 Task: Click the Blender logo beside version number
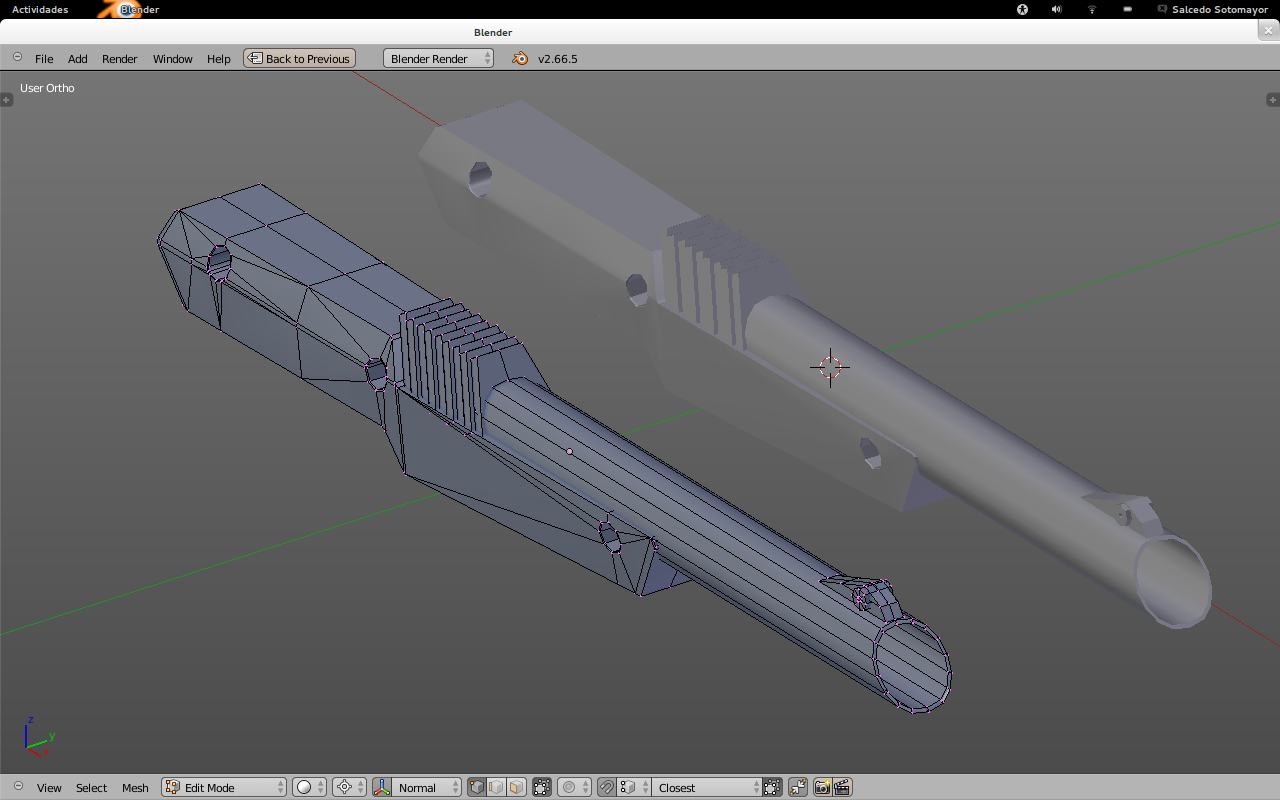(520, 59)
